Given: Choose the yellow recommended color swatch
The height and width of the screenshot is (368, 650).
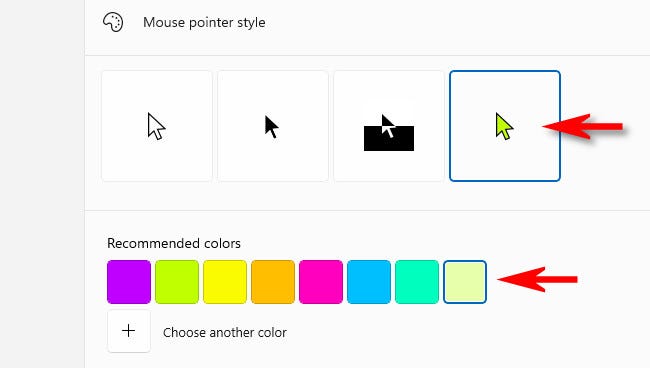Looking at the screenshot, I should click(225, 282).
